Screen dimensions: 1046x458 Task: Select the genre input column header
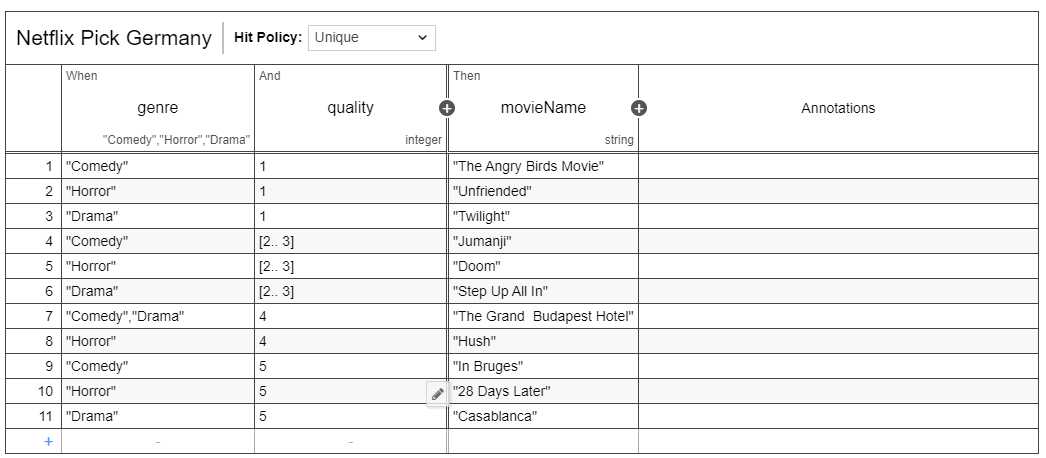(x=157, y=108)
